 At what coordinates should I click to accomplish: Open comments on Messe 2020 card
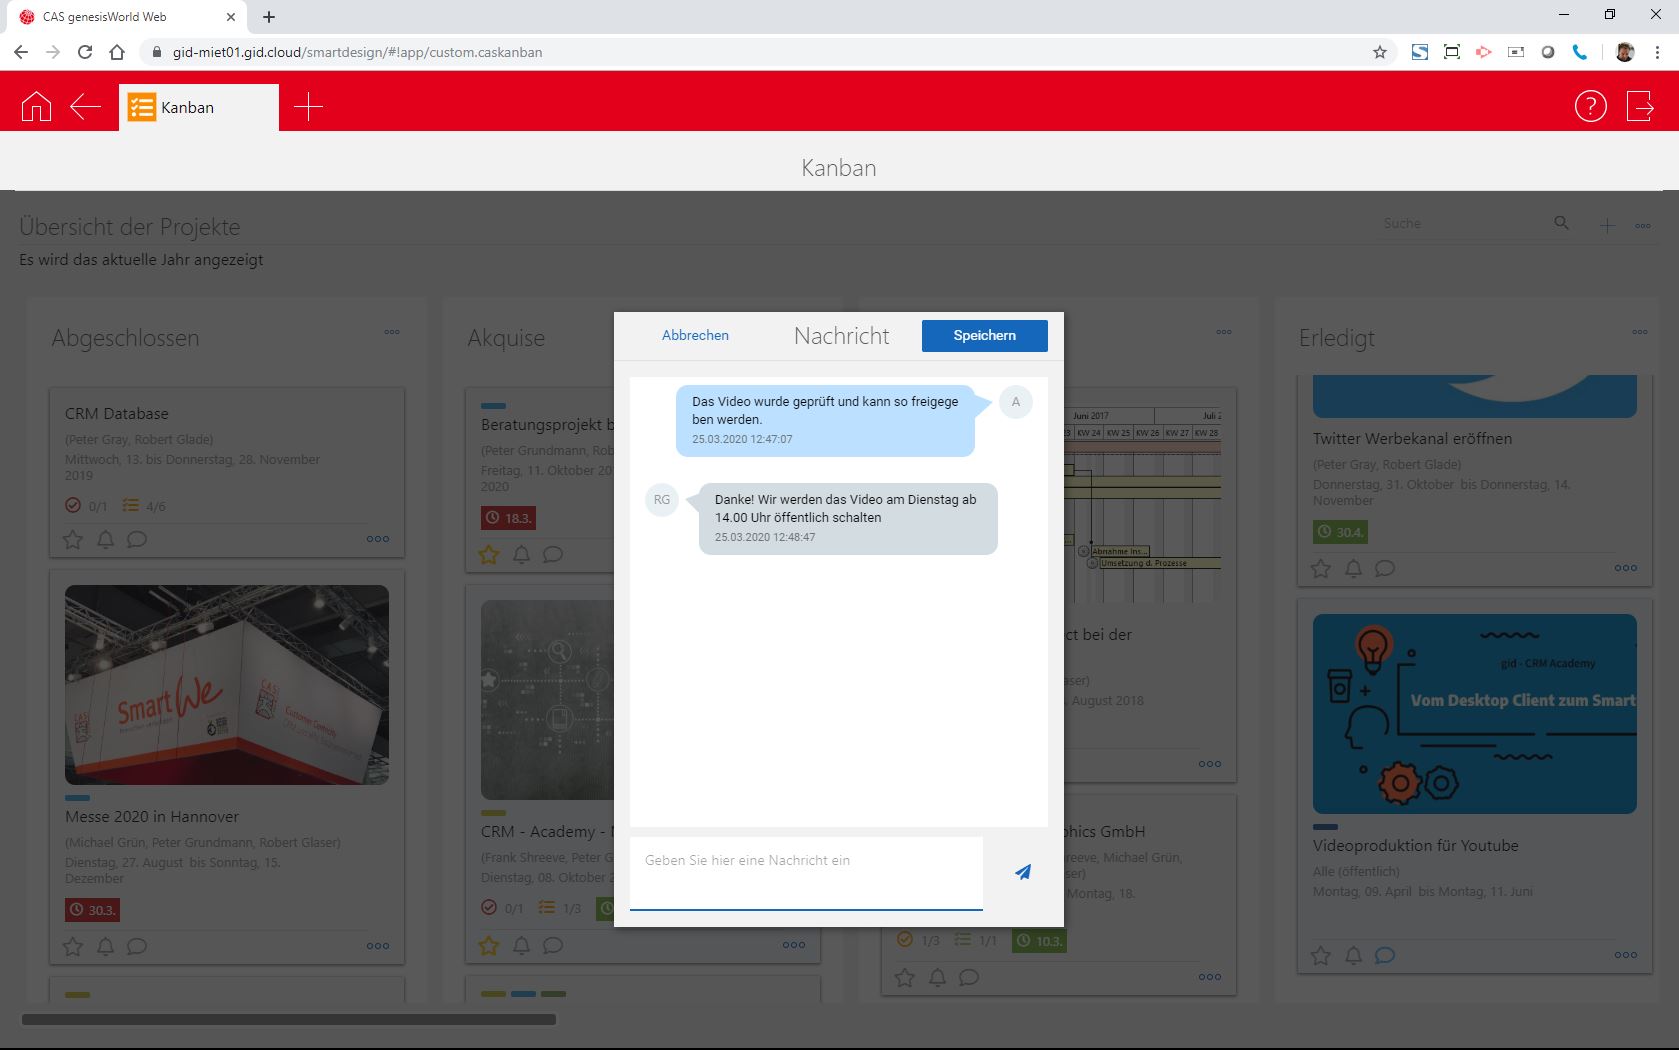point(137,946)
